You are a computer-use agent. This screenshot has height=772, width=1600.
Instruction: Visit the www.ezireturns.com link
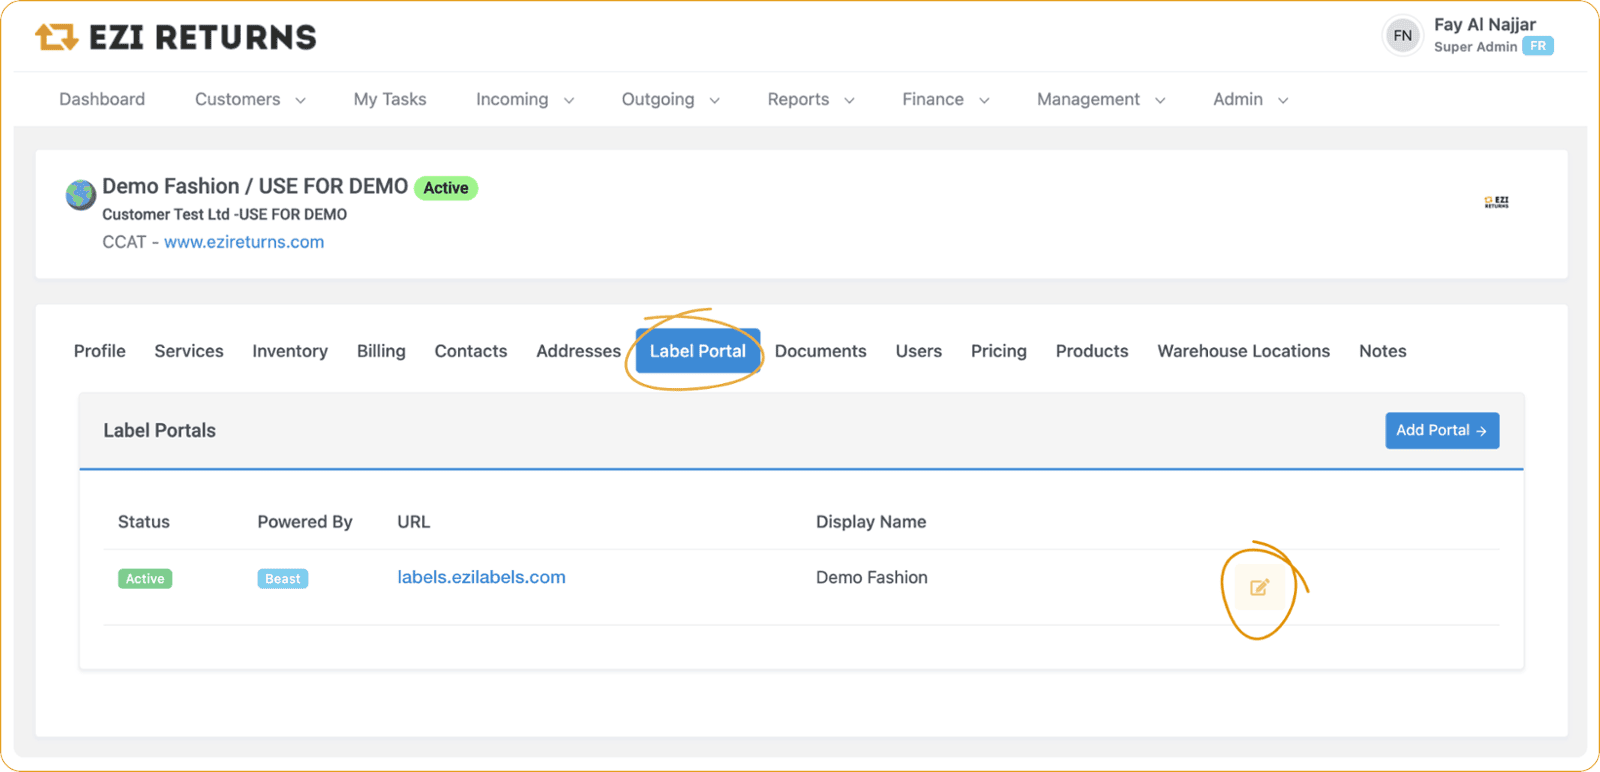click(x=244, y=242)
